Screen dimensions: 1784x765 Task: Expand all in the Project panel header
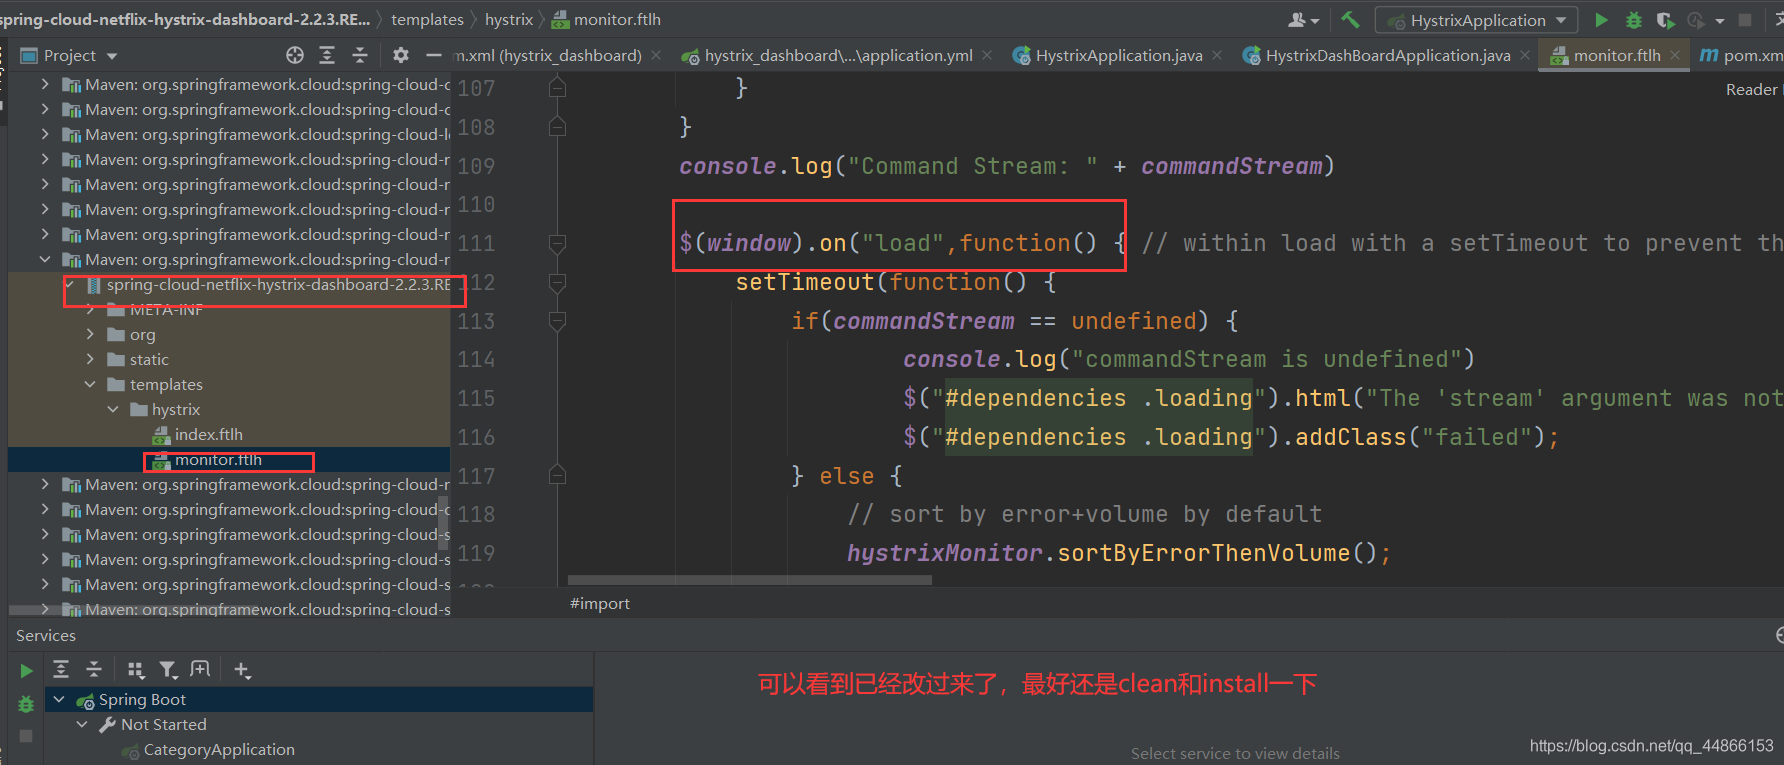coord(327,55)
